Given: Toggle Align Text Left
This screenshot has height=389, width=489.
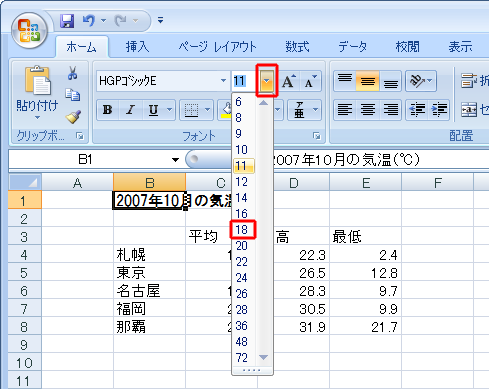Looking at the screenshot, I should (x=345, y=110).
